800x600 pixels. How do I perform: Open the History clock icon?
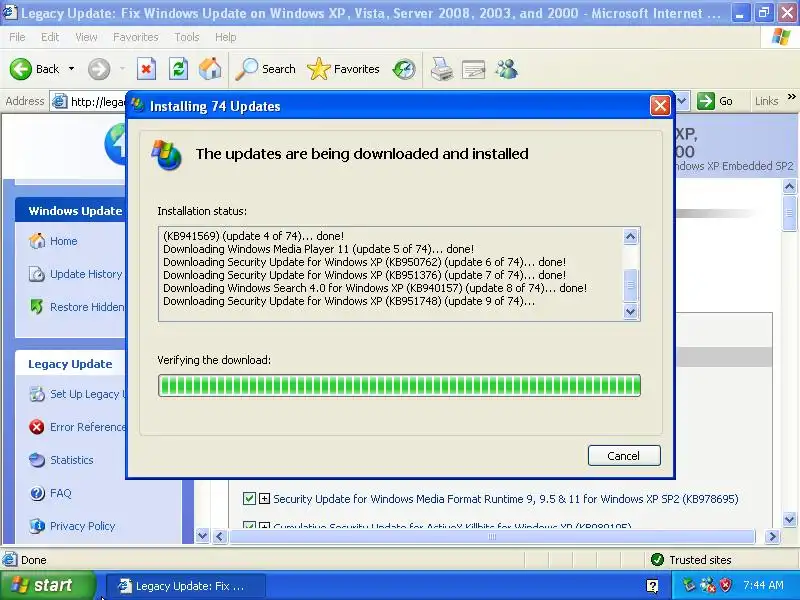404,69
